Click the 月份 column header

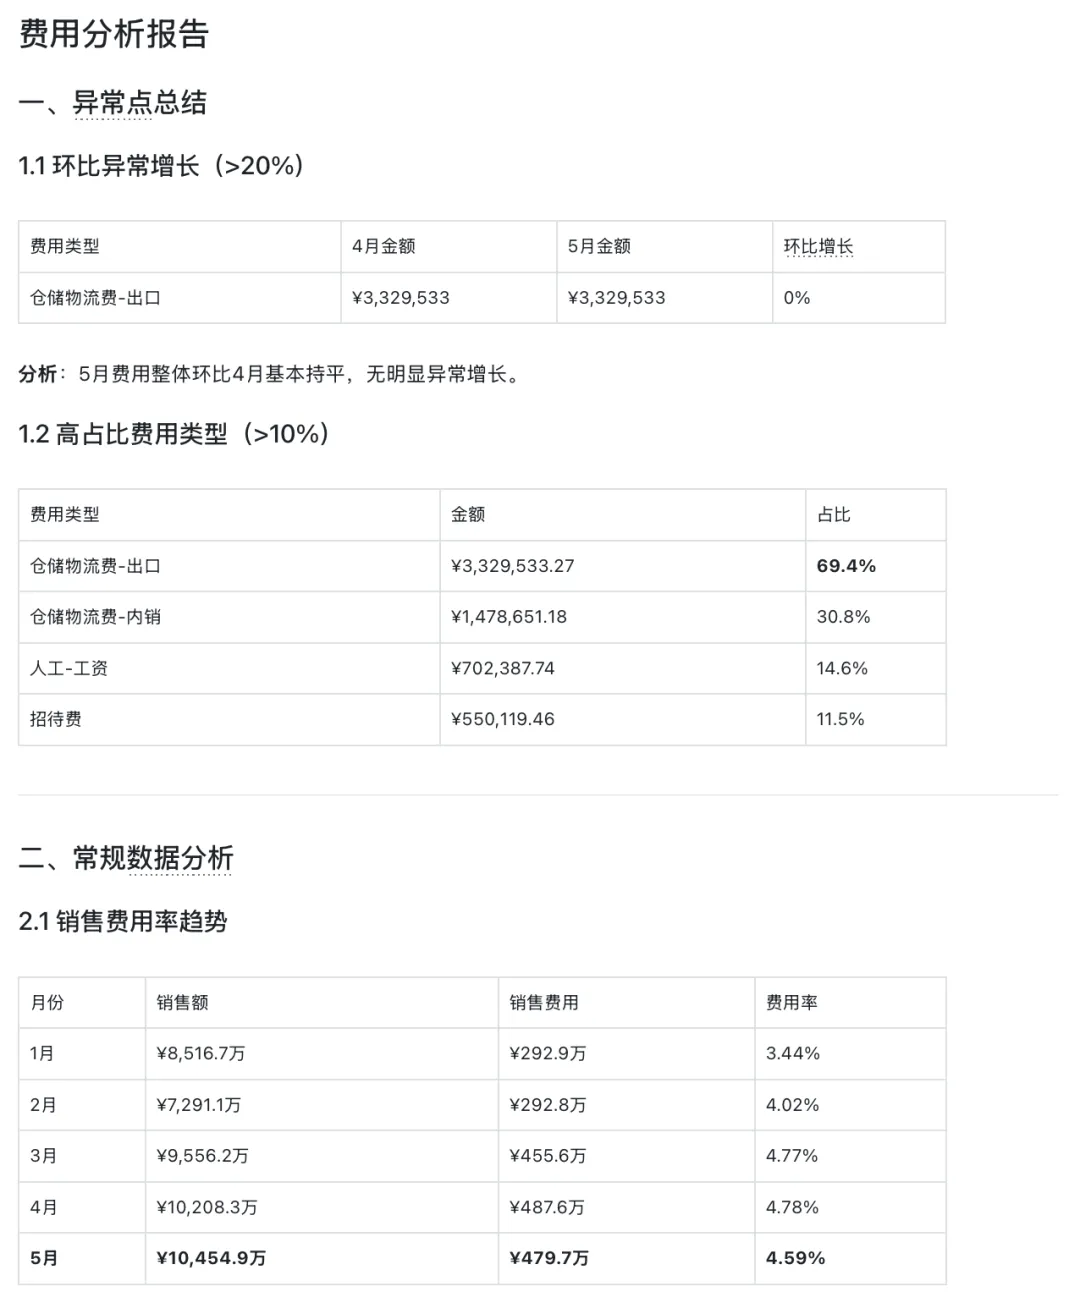pos(47,1002)
